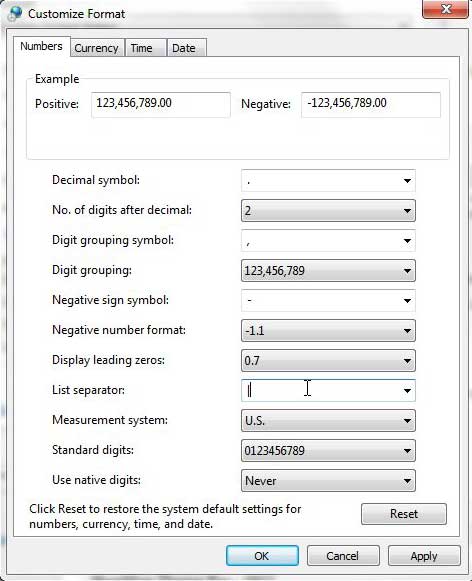
Task: Switch to the Currency tab
Action: (96, 48)
